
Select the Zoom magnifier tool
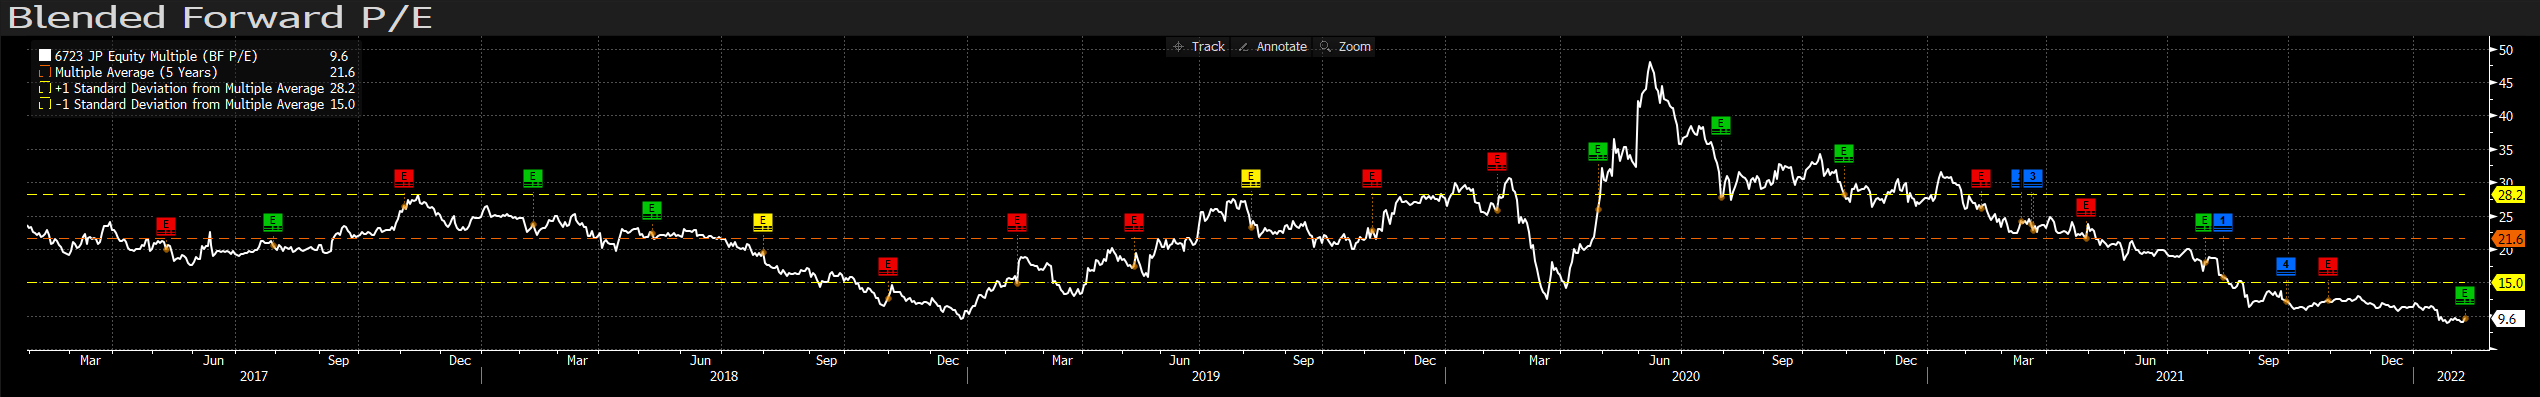1345,47
